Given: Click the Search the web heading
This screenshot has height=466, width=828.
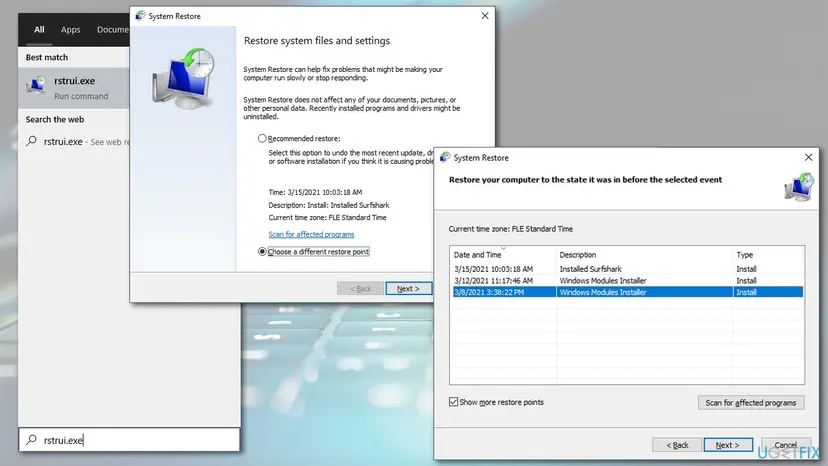Looking at the screenshot, I should tap(54, 119).
